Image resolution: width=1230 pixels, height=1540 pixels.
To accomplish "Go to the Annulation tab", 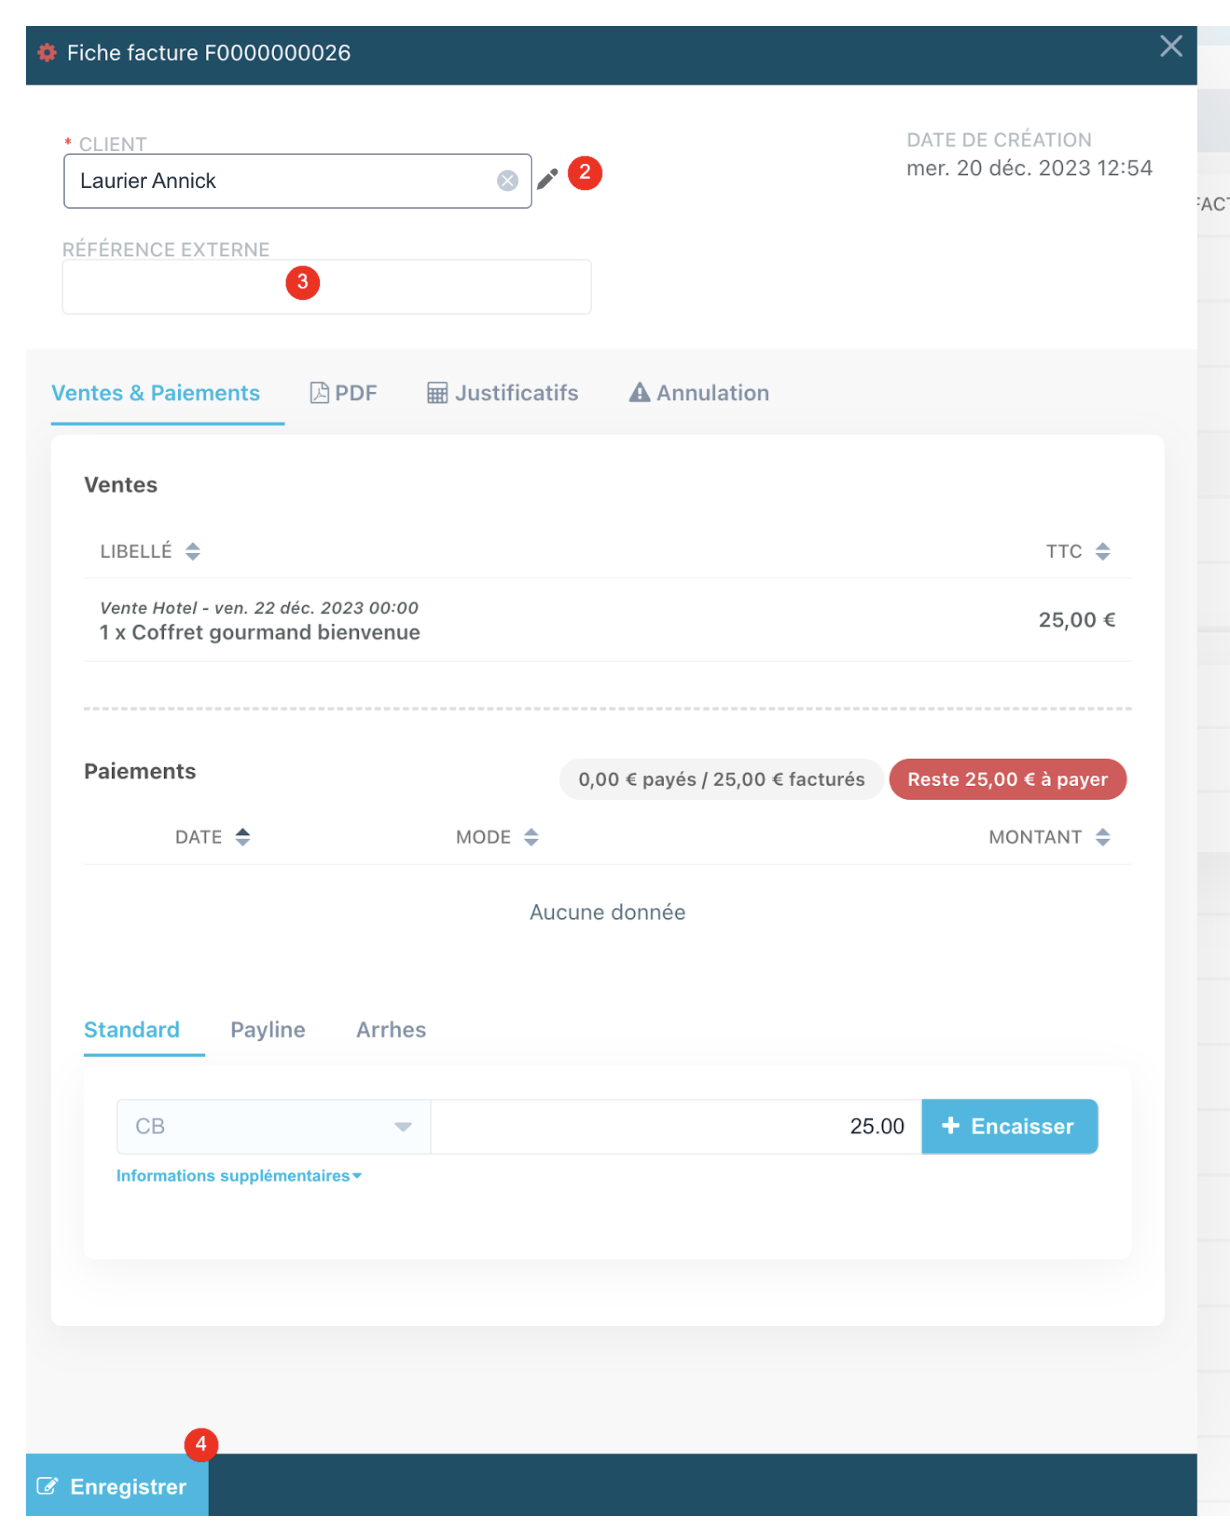I will click(699, 393).
